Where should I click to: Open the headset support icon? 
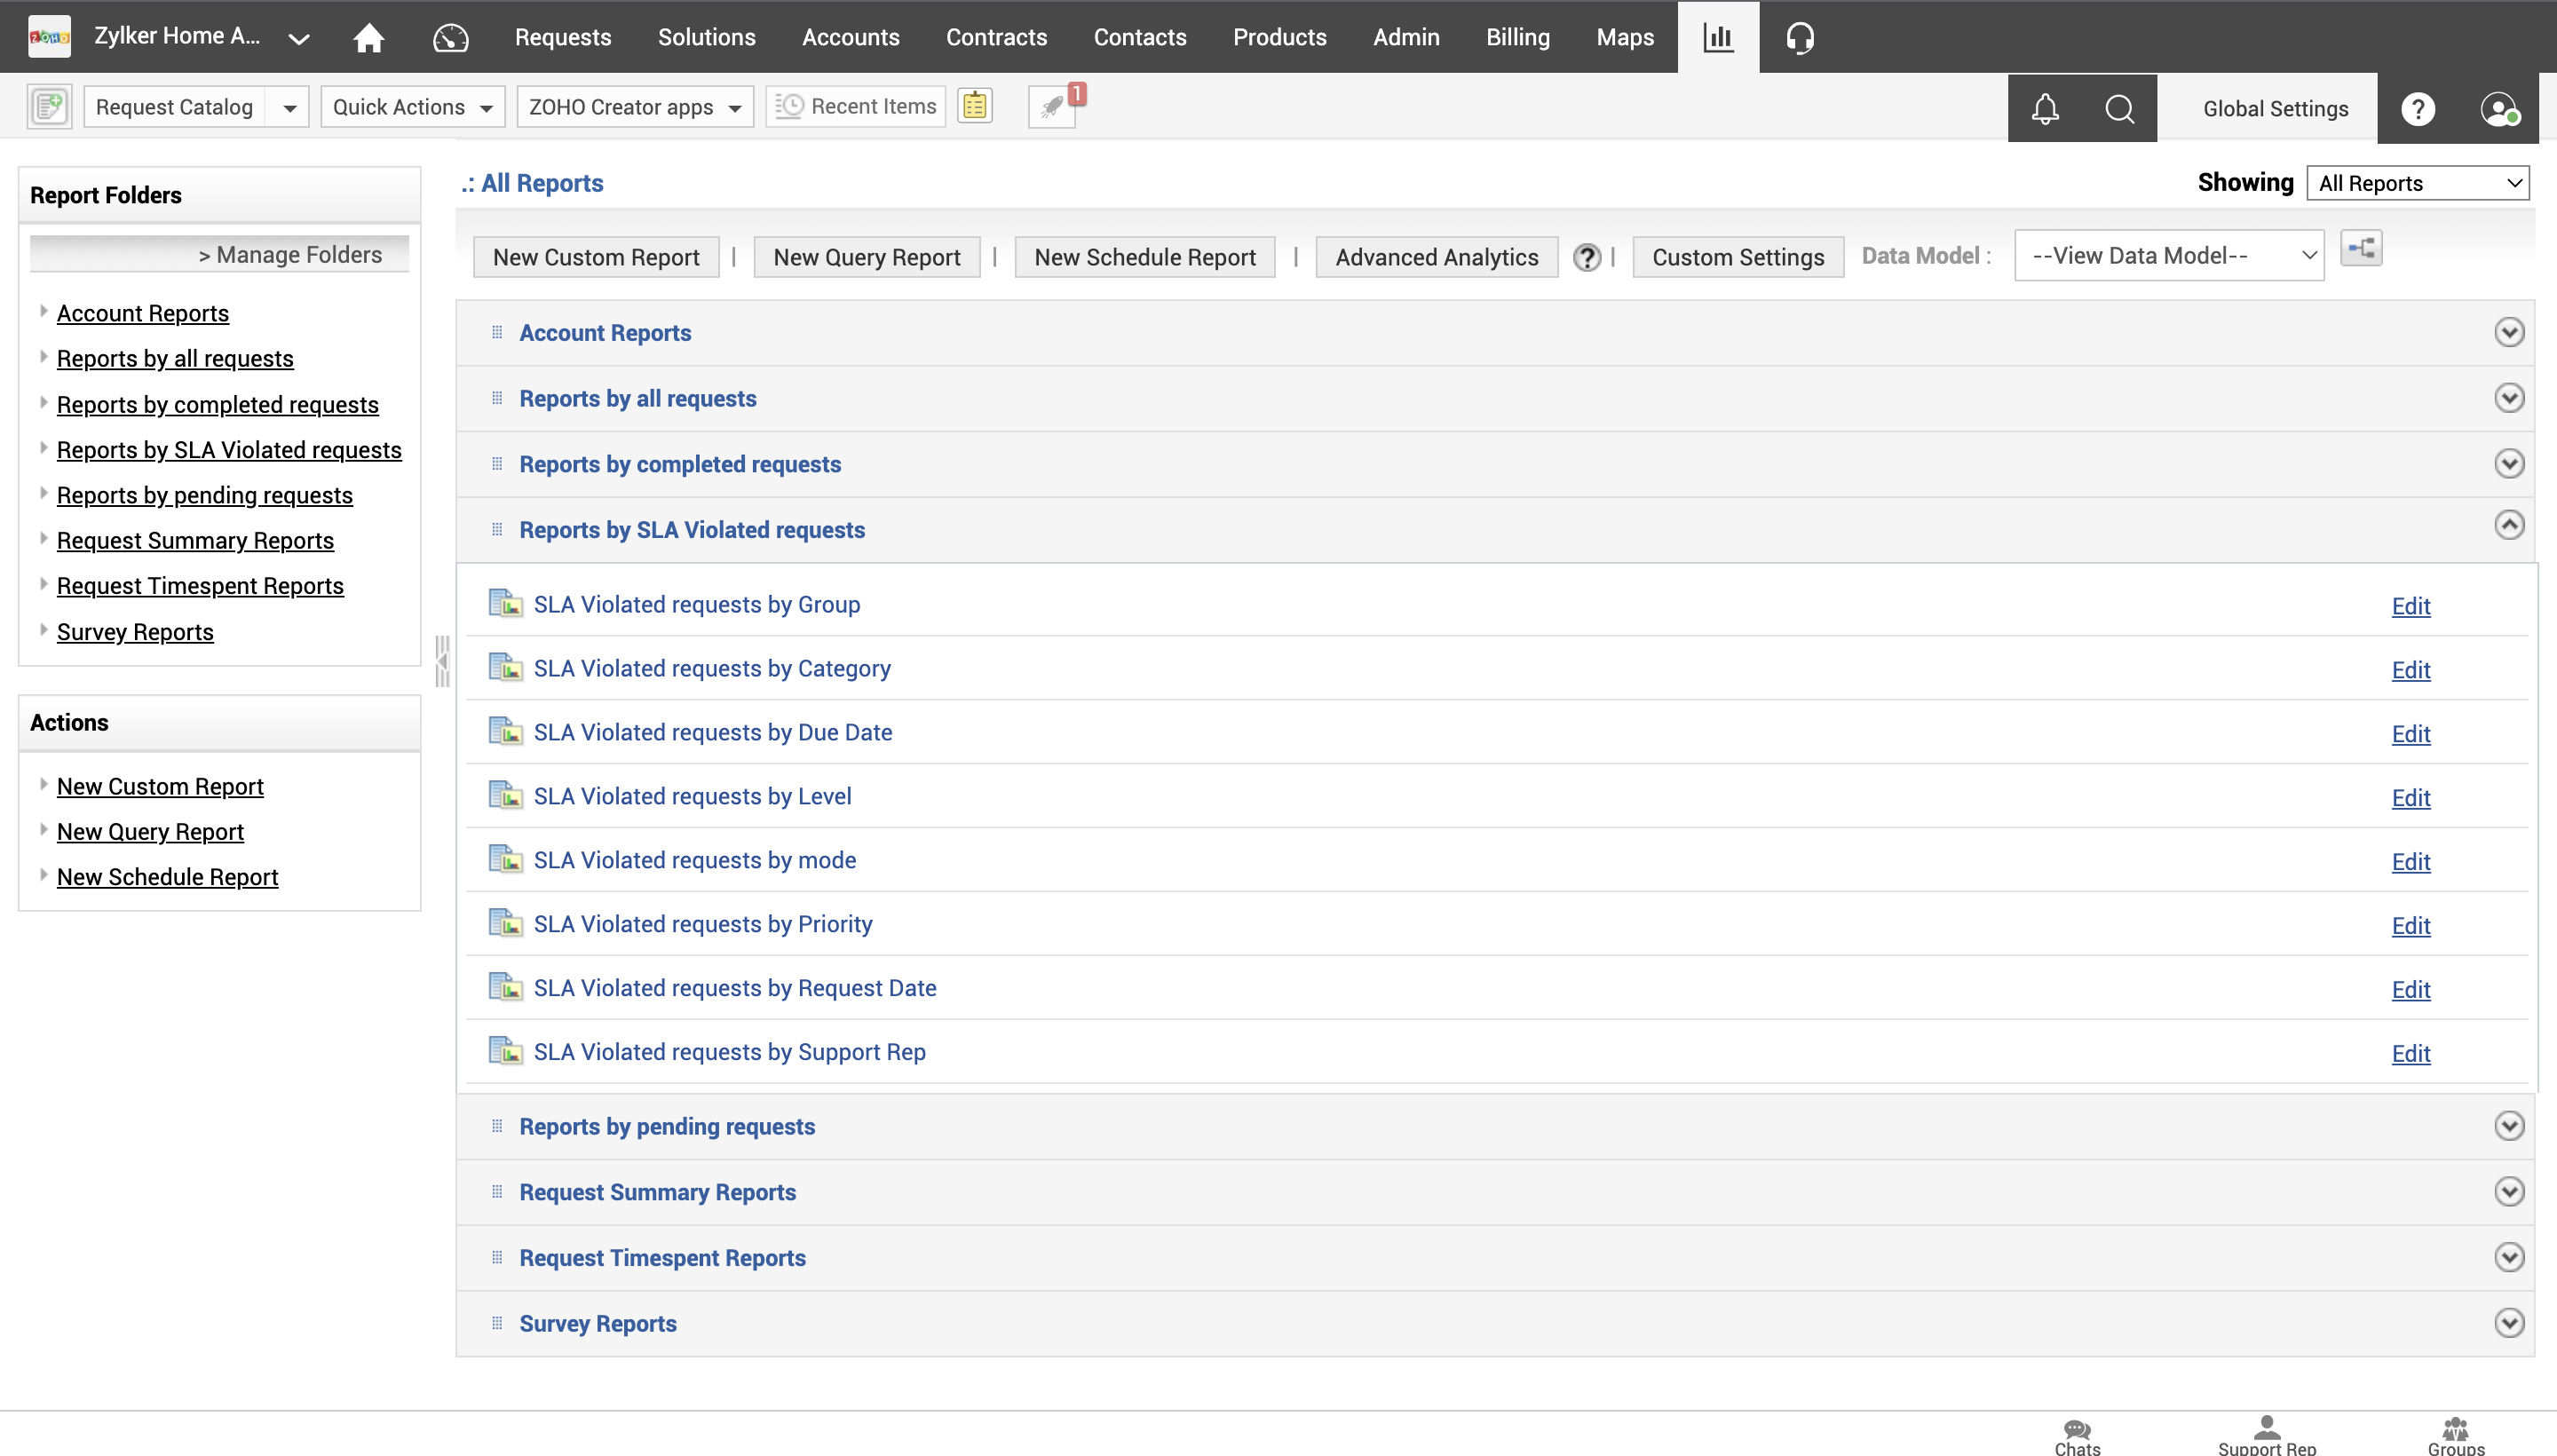(1799, 37)
